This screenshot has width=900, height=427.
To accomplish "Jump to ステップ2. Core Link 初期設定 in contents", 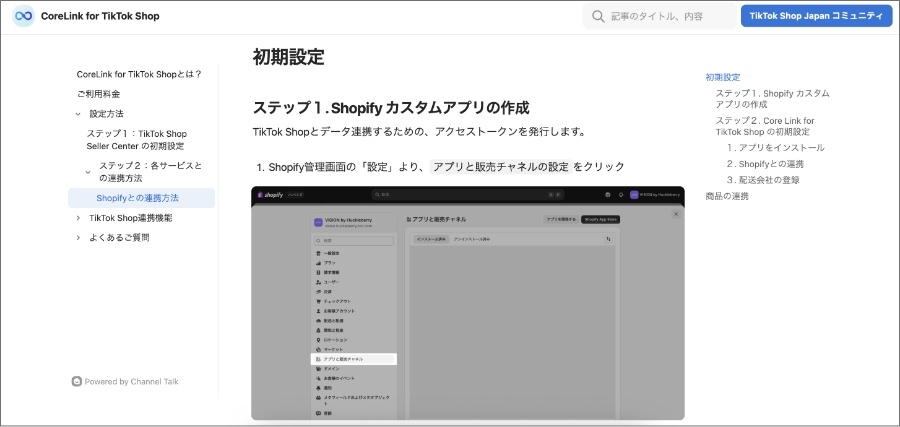I will (765, 126).
